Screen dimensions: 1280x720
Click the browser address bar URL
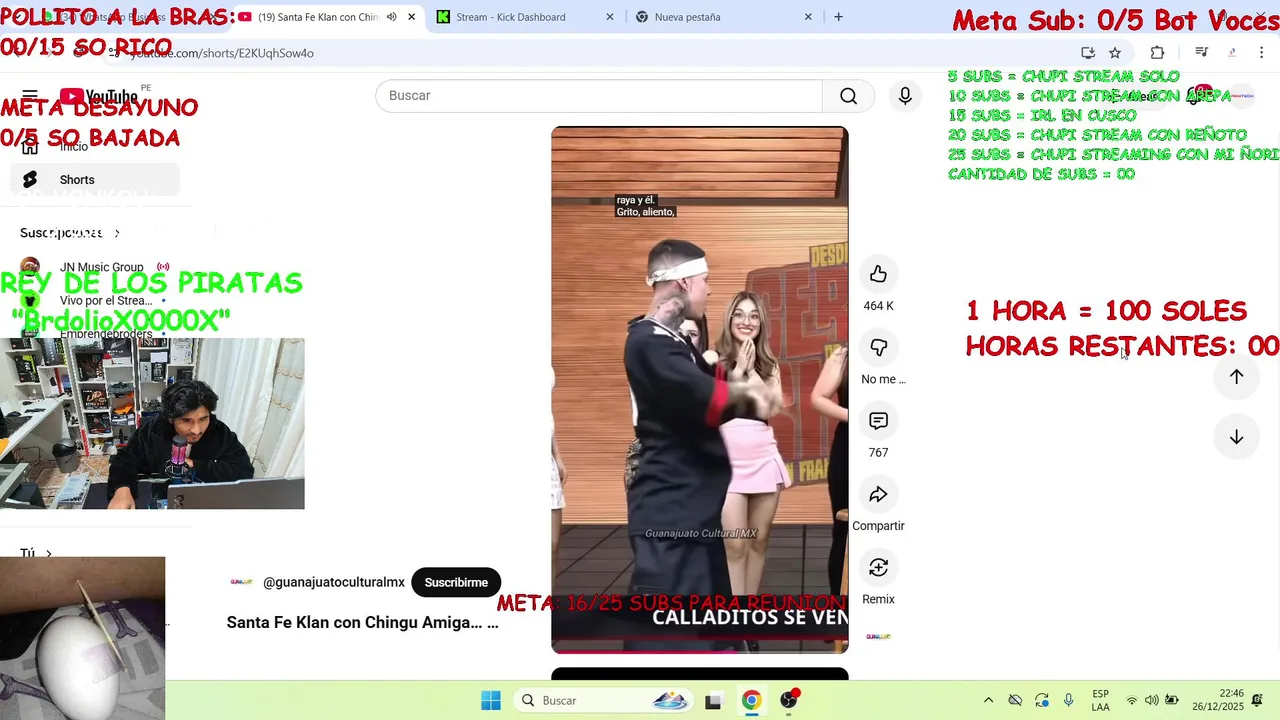tap(222, 53)
